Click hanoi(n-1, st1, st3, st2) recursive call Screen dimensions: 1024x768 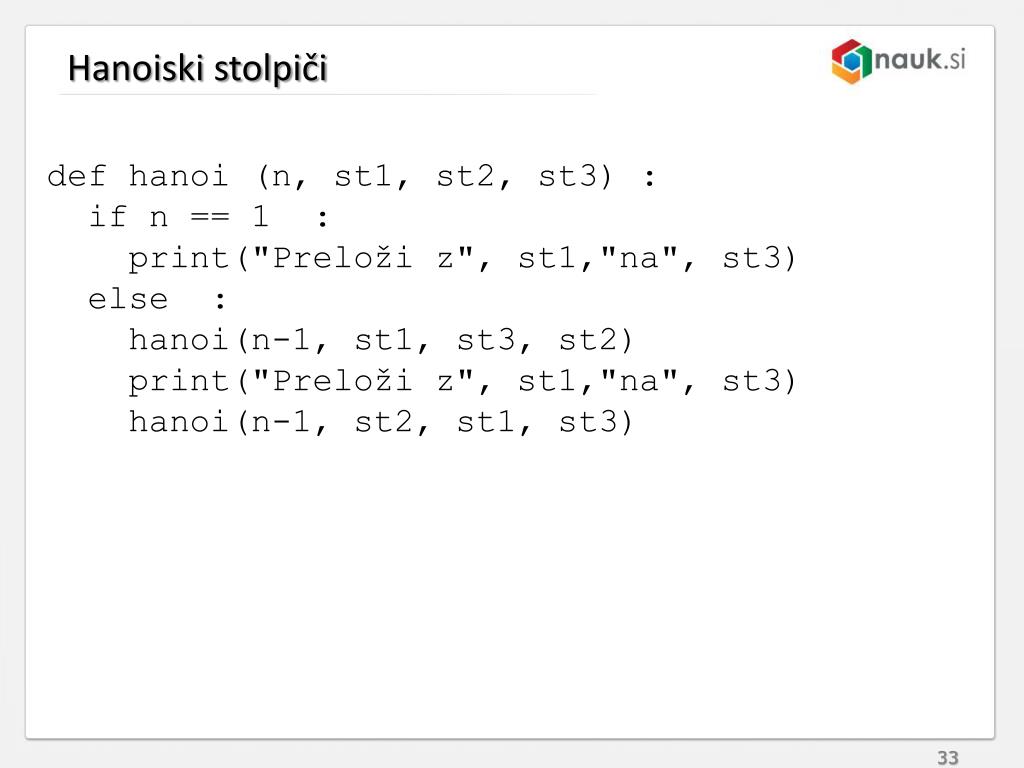[x=381, y=341]
